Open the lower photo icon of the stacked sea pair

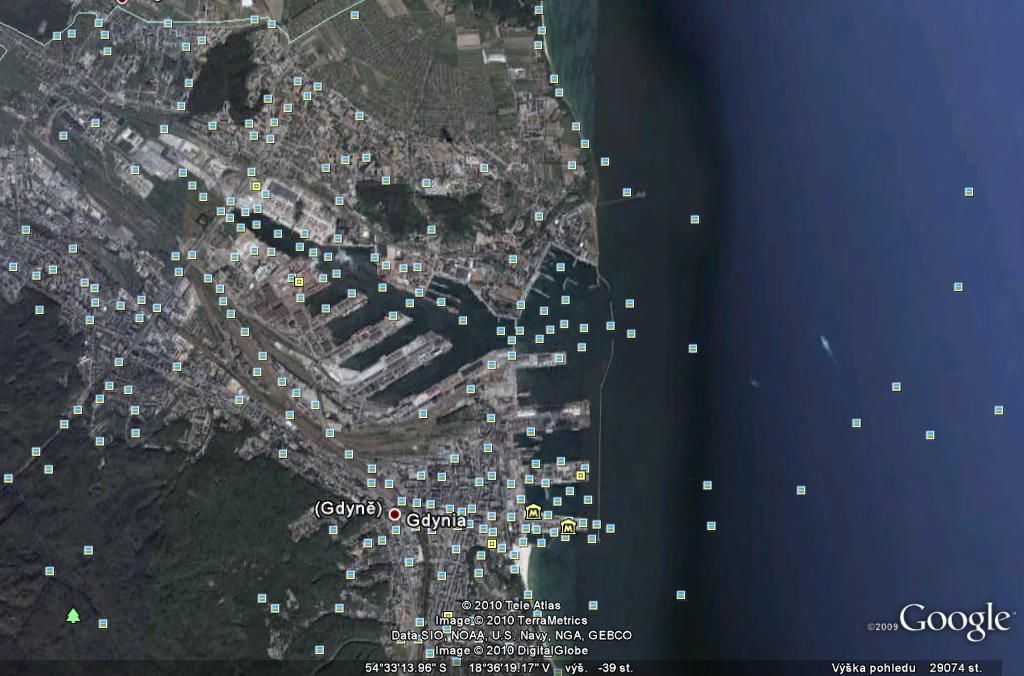coord(711,525)
